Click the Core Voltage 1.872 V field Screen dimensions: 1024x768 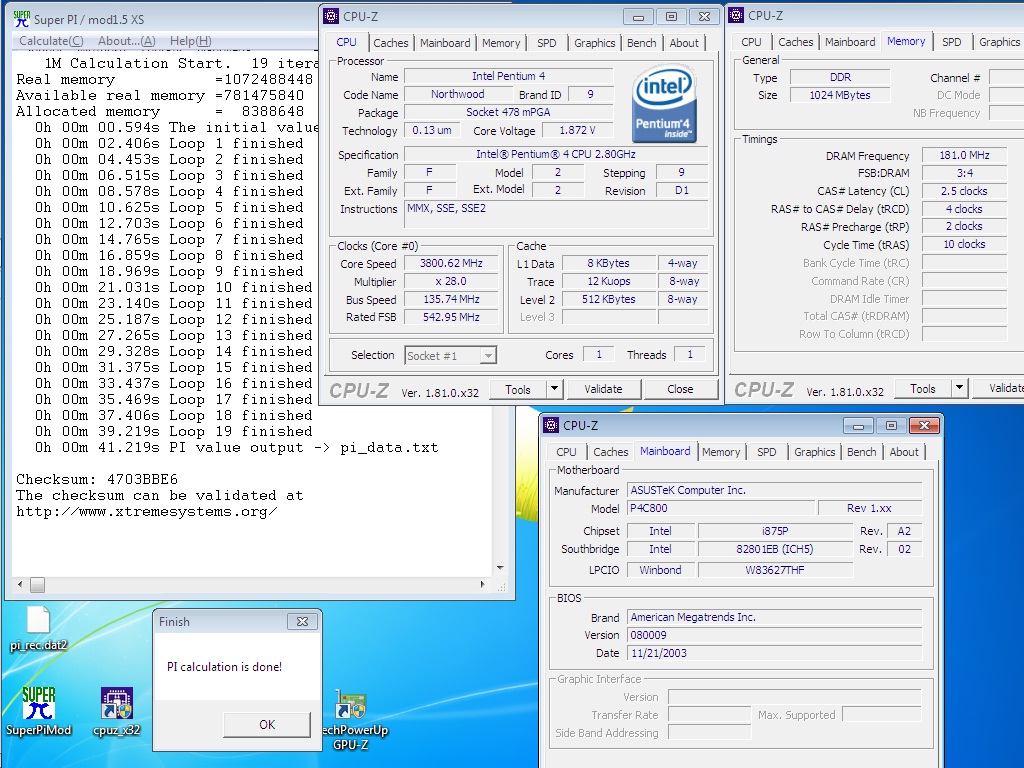[577, 131]
